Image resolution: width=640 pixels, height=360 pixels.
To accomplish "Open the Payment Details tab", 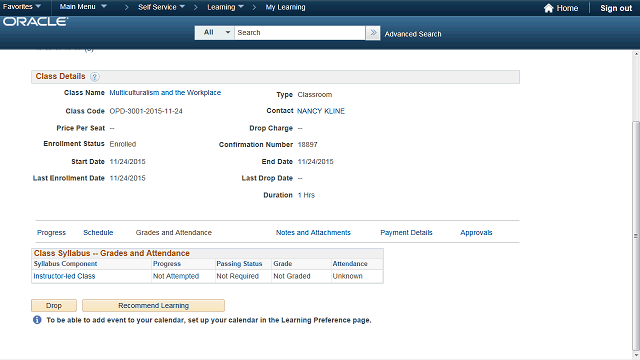I will point(406,232).
